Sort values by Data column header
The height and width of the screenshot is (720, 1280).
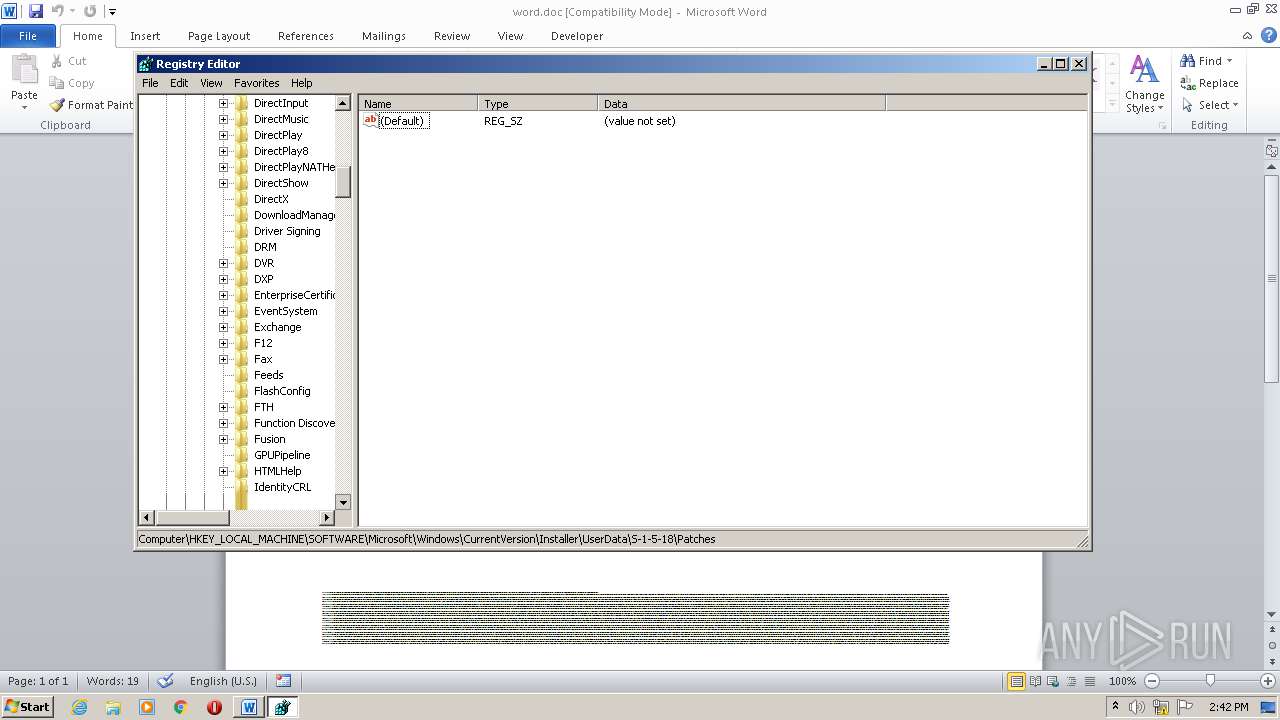click(741, 103)
